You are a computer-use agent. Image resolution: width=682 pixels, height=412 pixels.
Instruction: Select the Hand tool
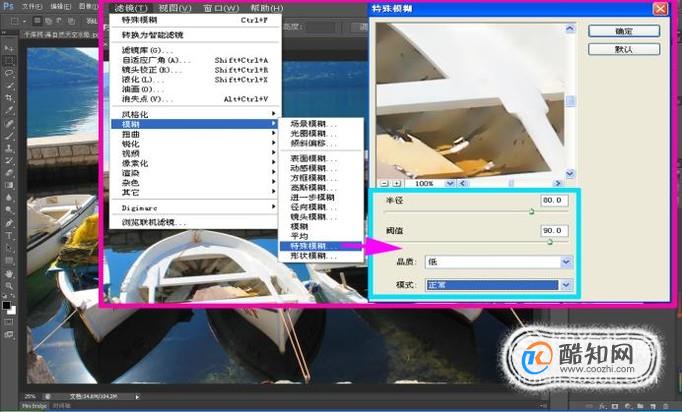(x=9, y=274)
